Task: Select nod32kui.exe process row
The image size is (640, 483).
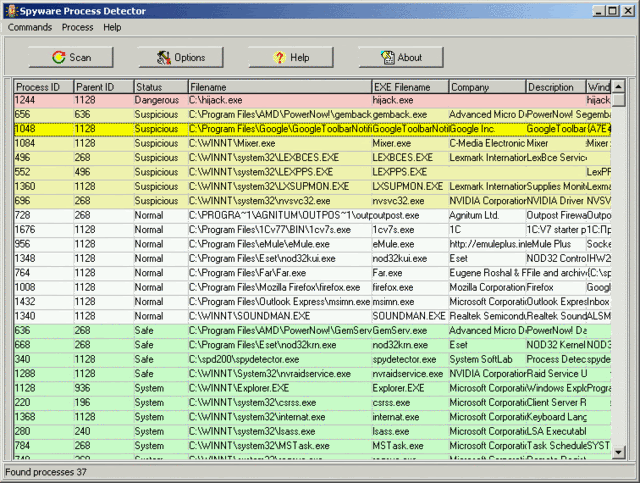Action: click(312, 258)
